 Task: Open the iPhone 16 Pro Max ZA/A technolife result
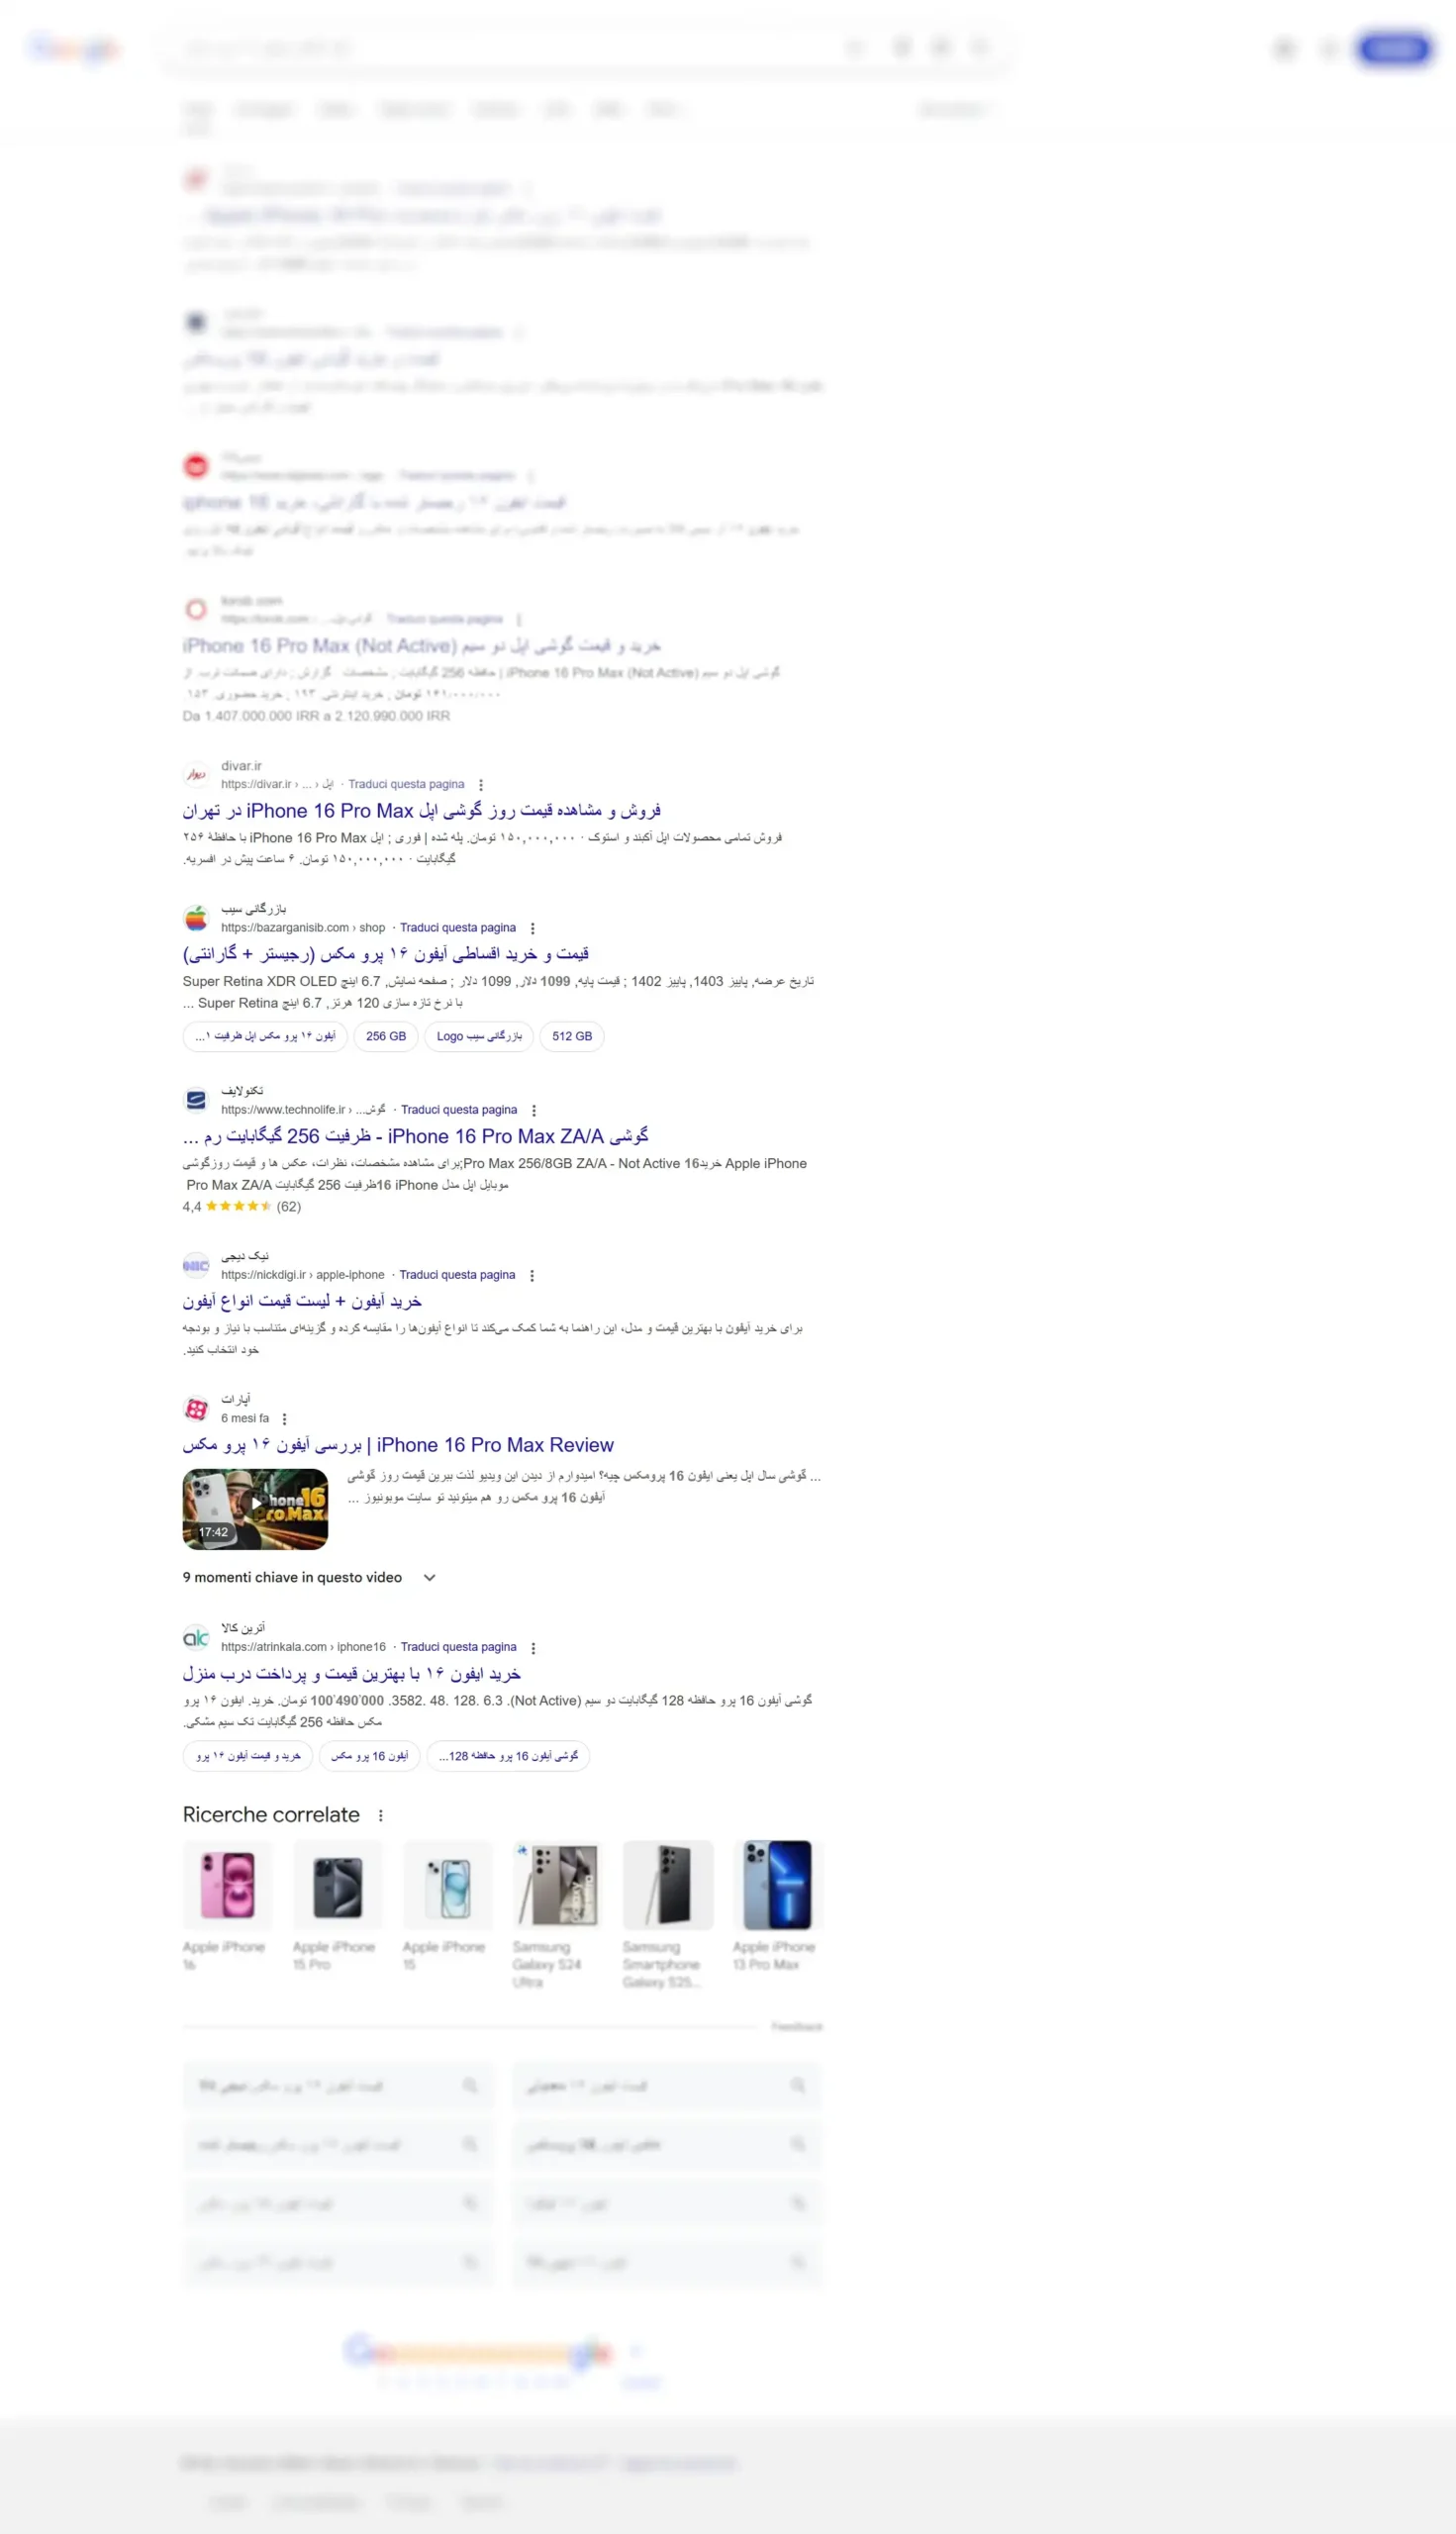point(416,1136)
